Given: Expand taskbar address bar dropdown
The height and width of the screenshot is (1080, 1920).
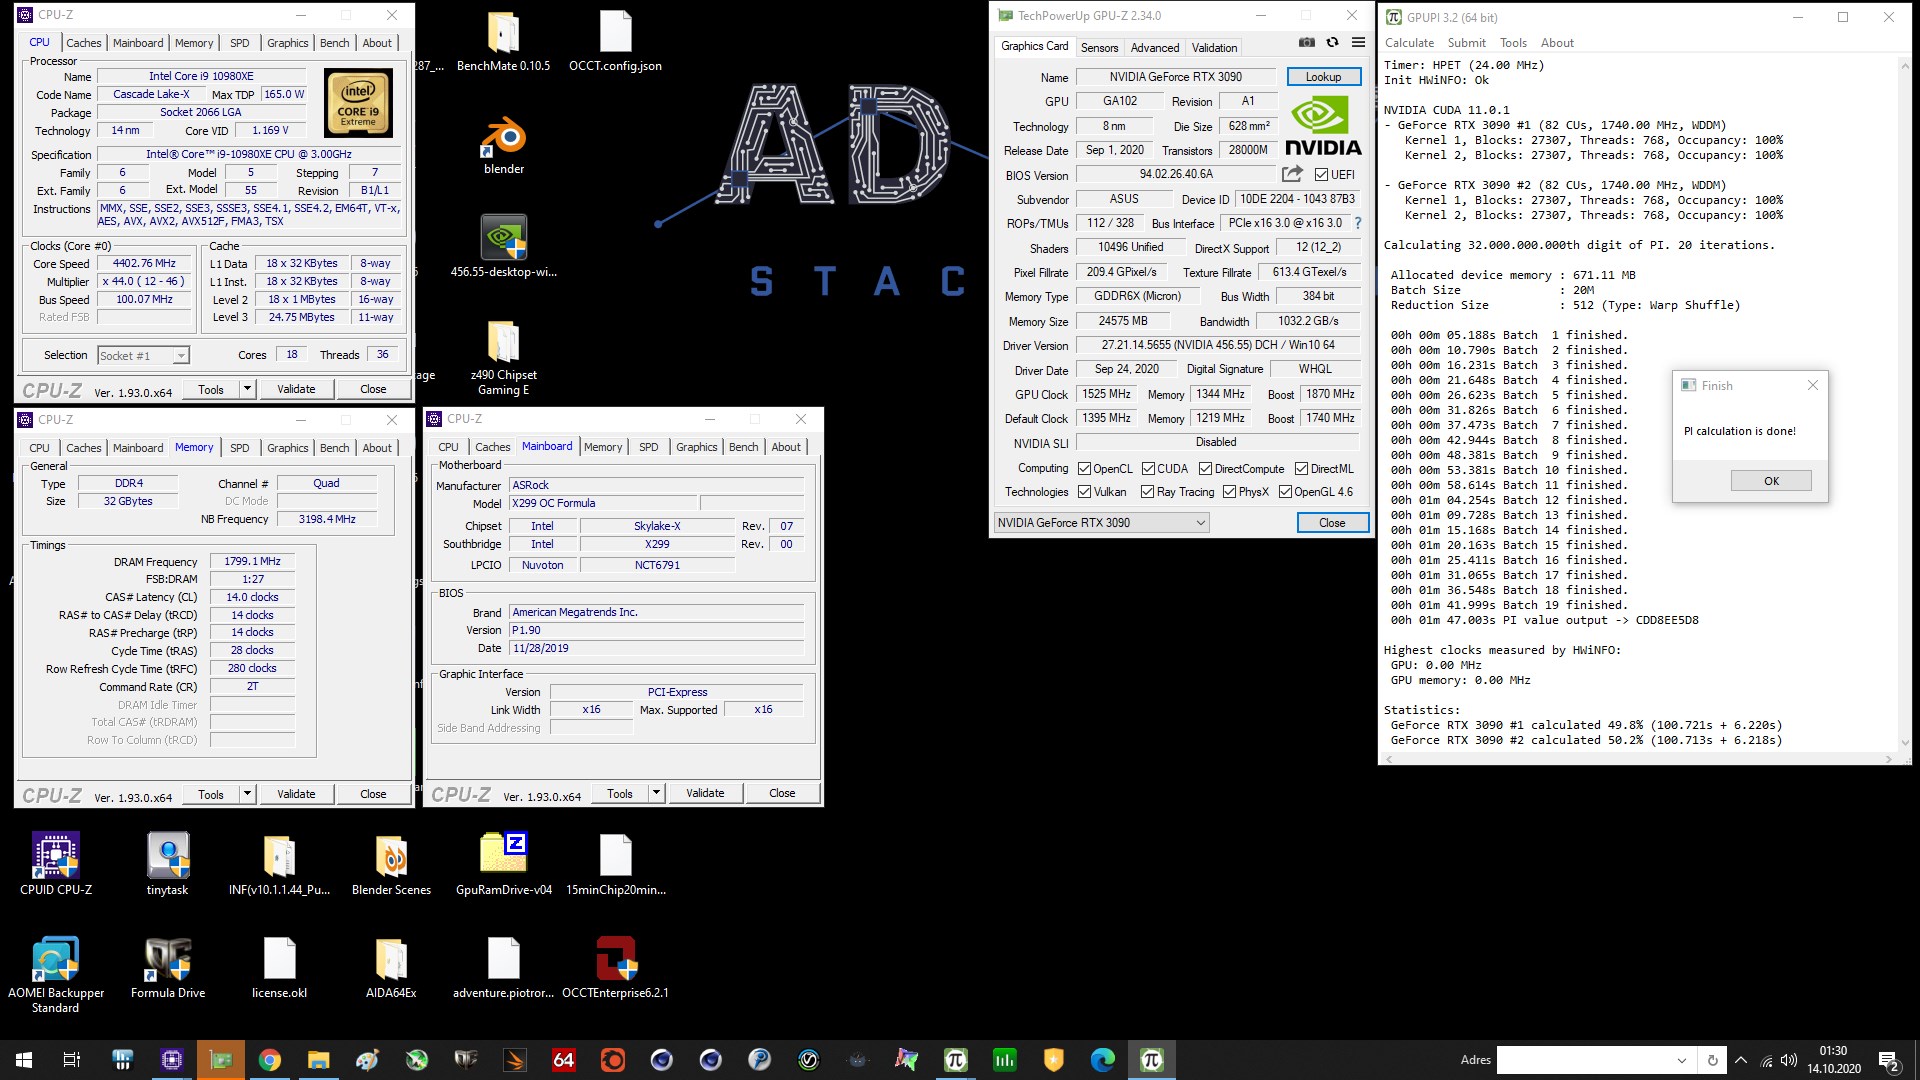Looking at the screenshot, I should [x=1682, y=1060].
